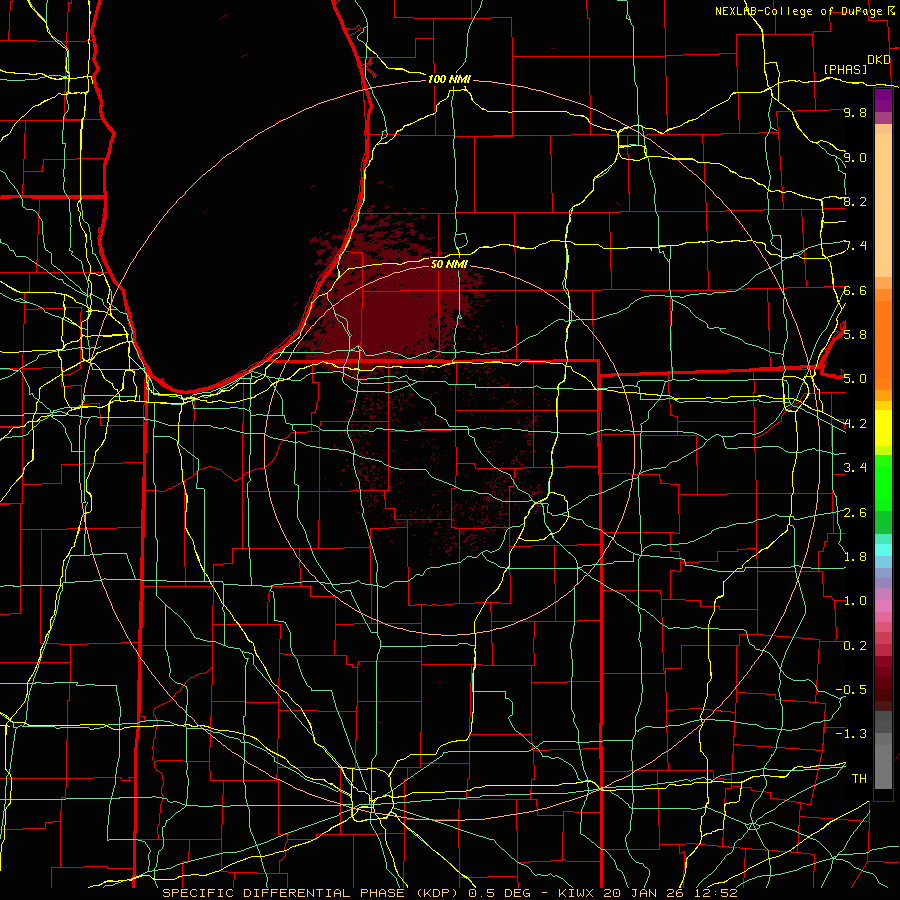
Task: Select the yellow color bar segment beside 4.2
Action: 883,428
